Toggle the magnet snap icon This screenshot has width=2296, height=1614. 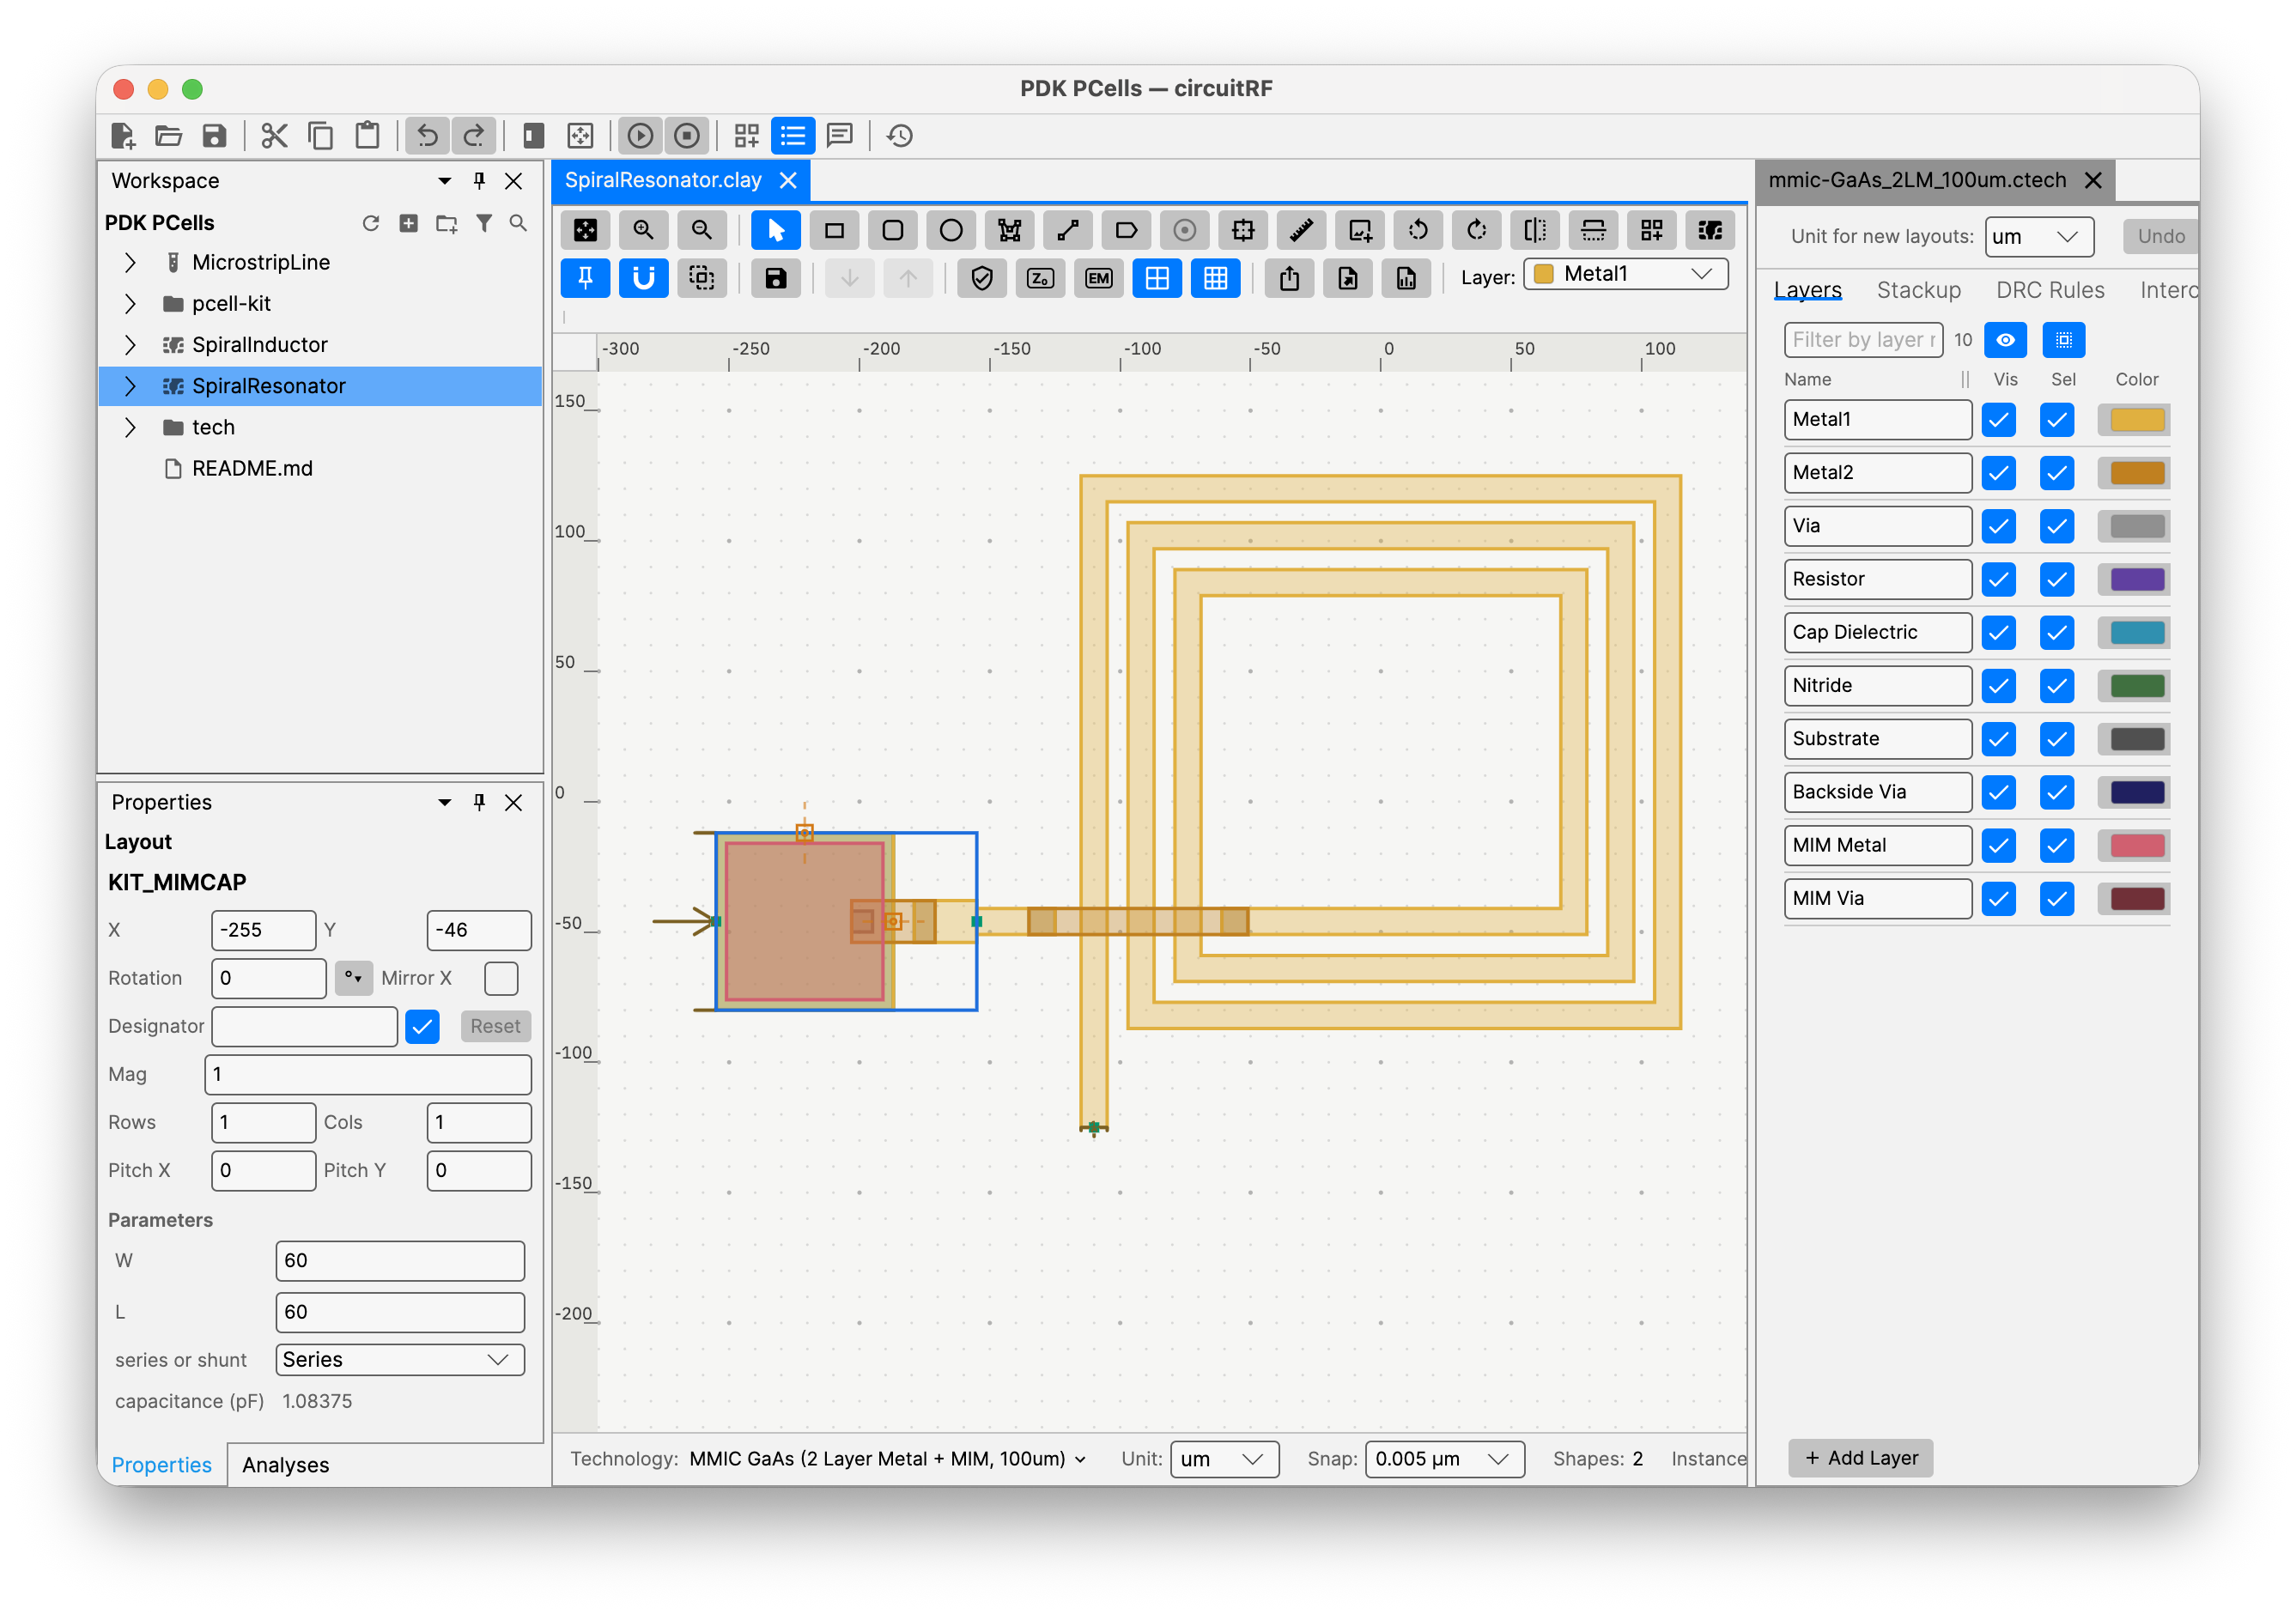(x=644, y=279)
